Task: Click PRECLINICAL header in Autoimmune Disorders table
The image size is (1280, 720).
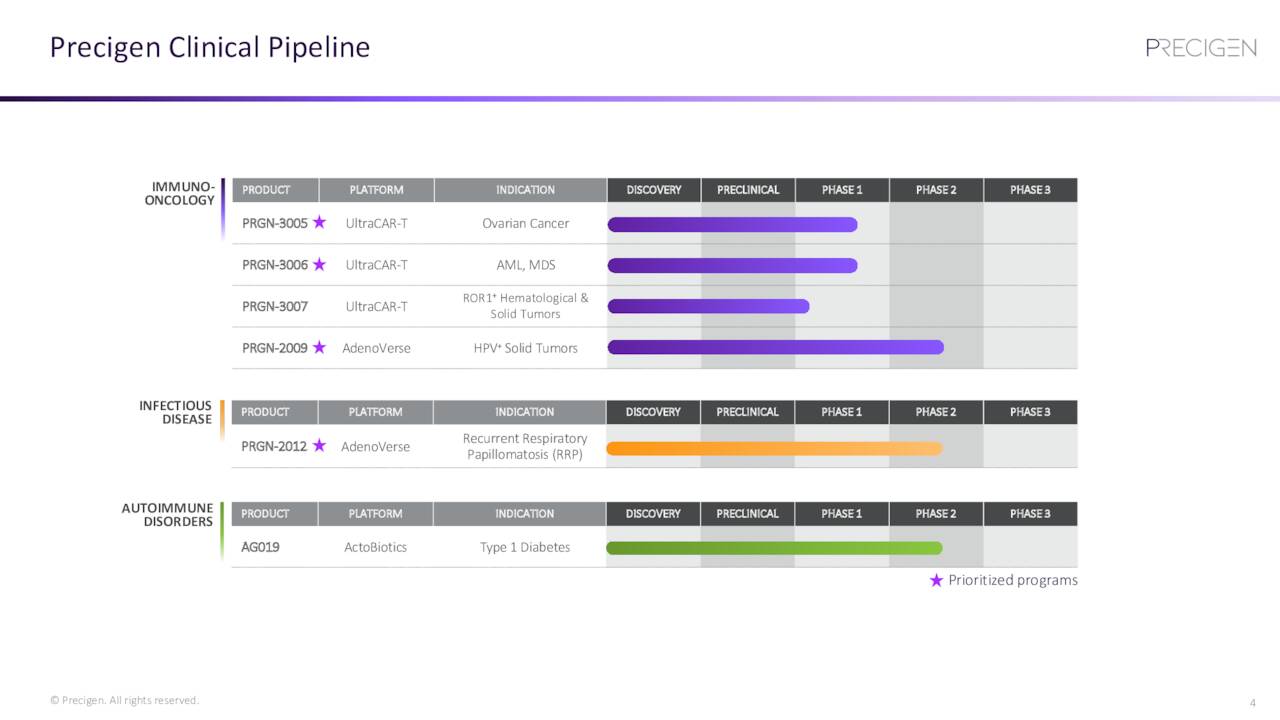Action: pos(747,514)
